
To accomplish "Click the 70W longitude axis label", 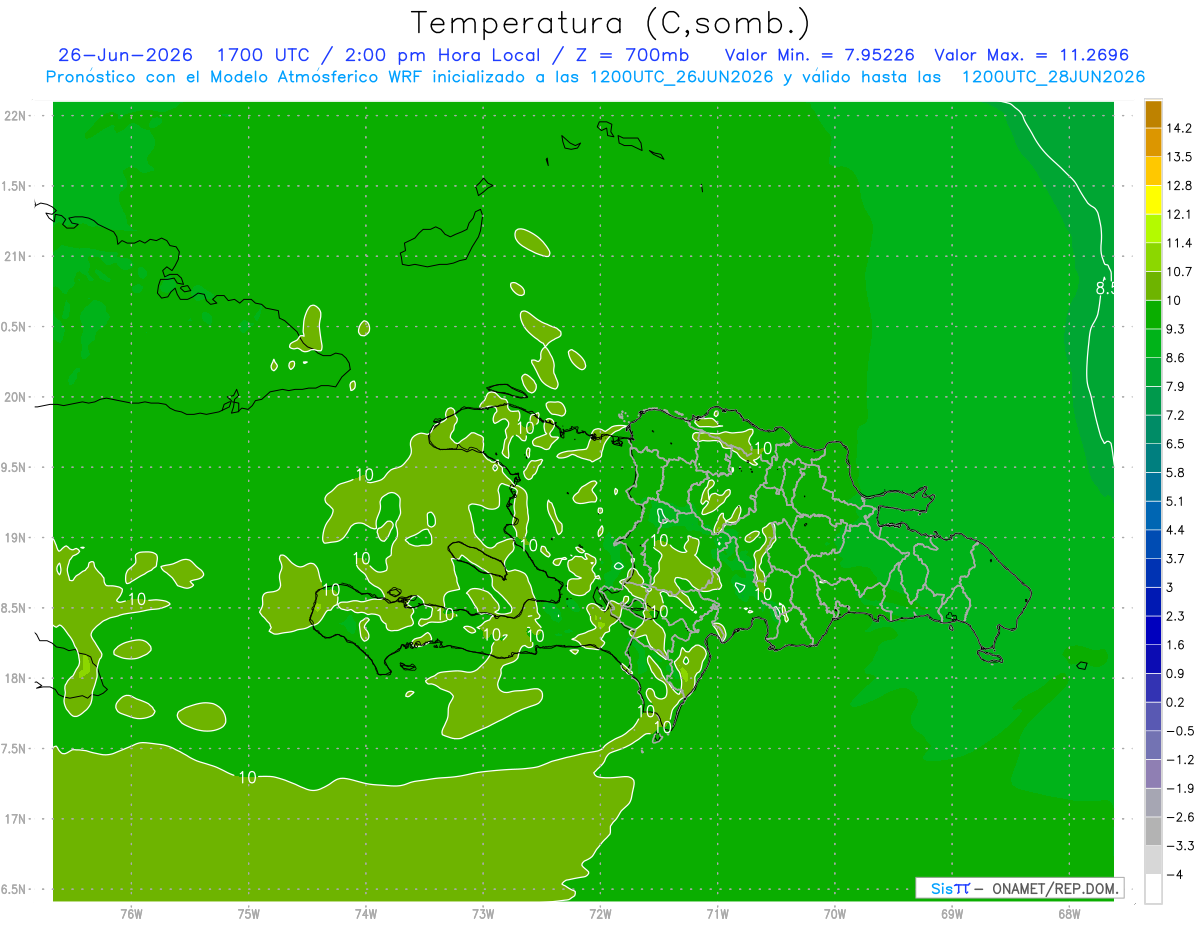I will tap(834, 914).
